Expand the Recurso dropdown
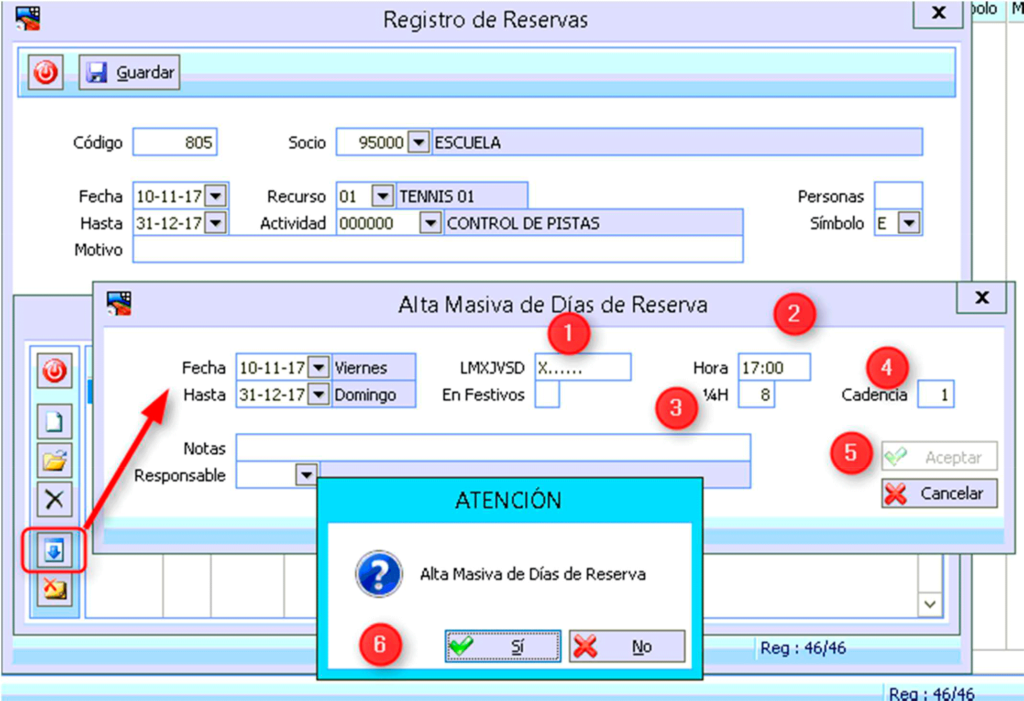 pyautogui.click(x=382, y=195)
